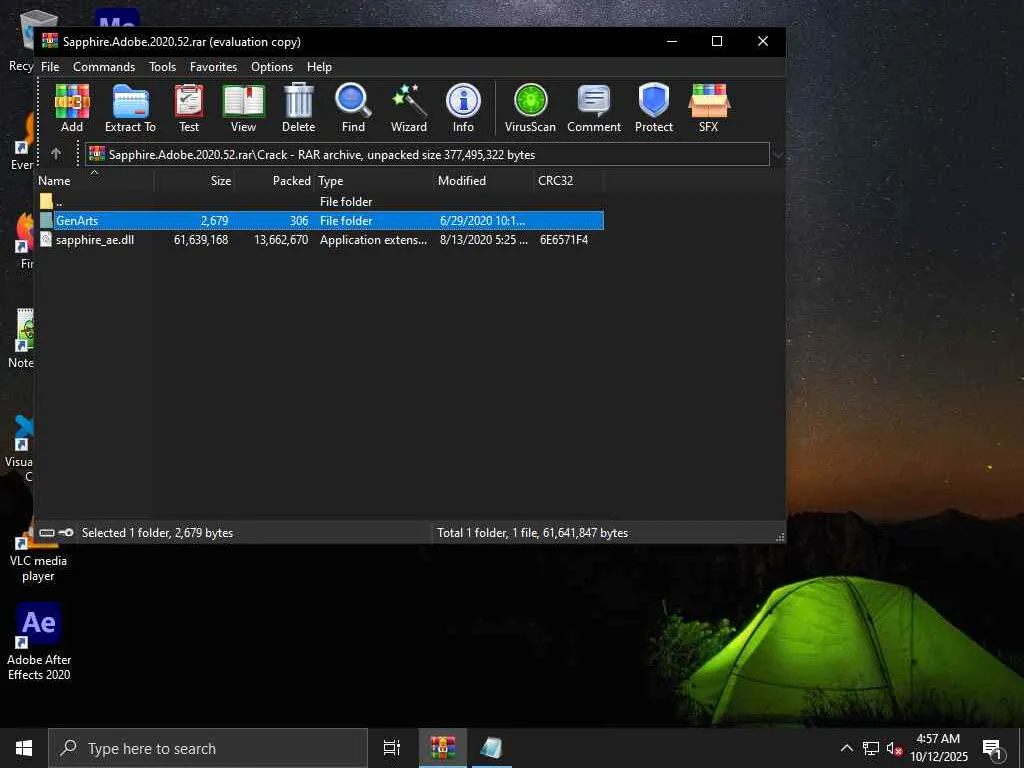Sort by the Packed column header
This screenshot has width=1024, height=768.
click(274, 180)
